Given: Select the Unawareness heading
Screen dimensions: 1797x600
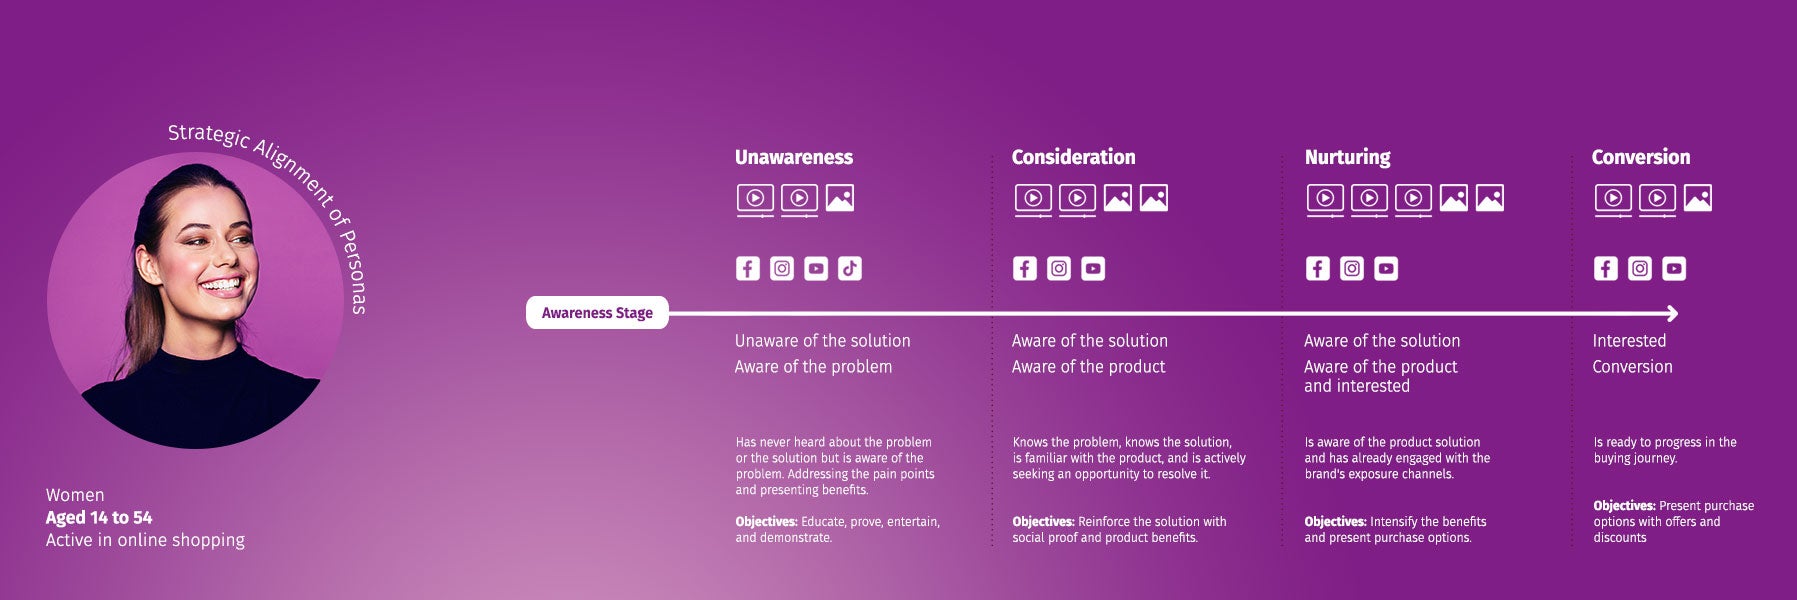Looking at the screenshot, I should tap(794, 157).
